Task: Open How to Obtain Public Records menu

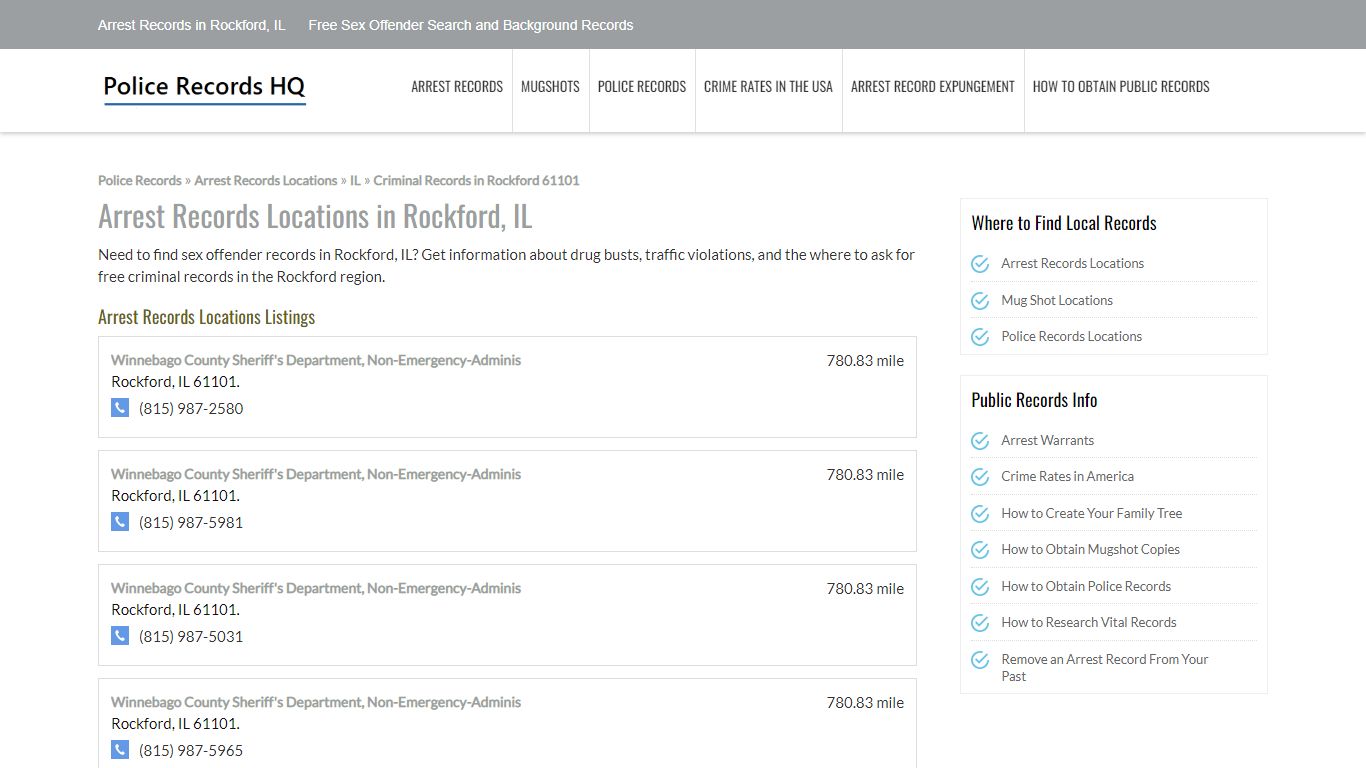Action: (x=1121, y=87)
